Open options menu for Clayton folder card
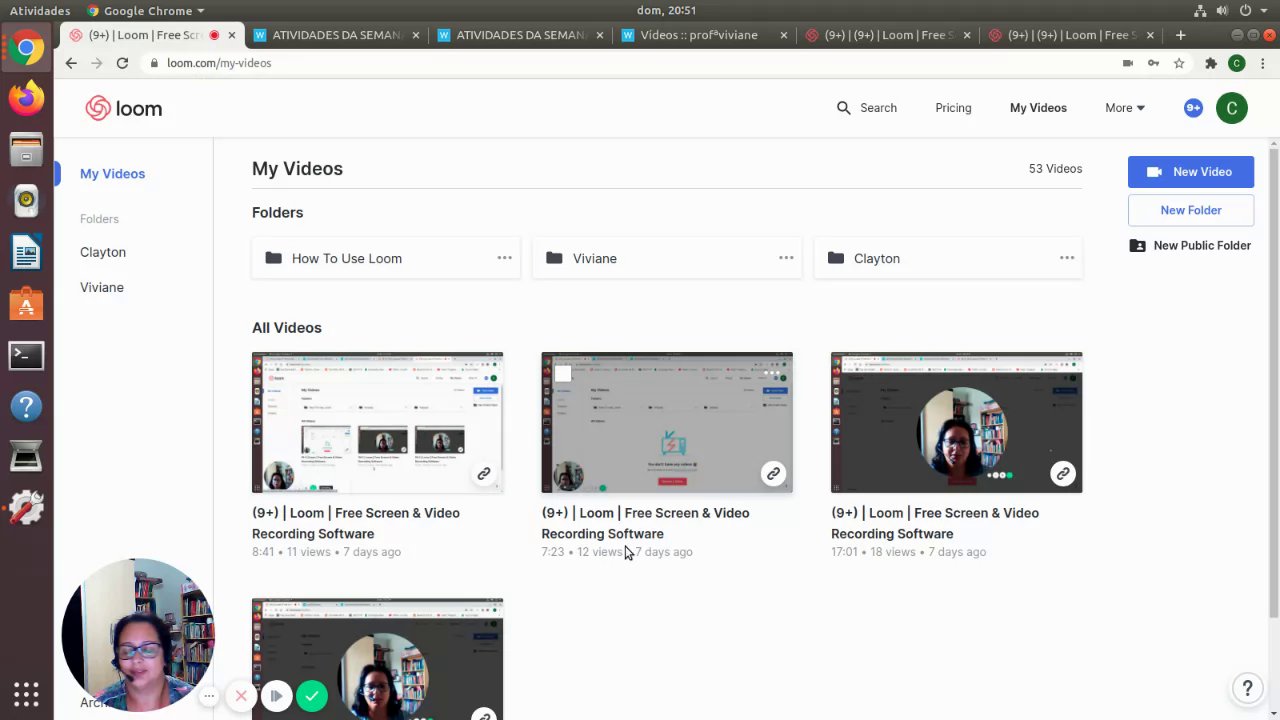 point(1067,258)
